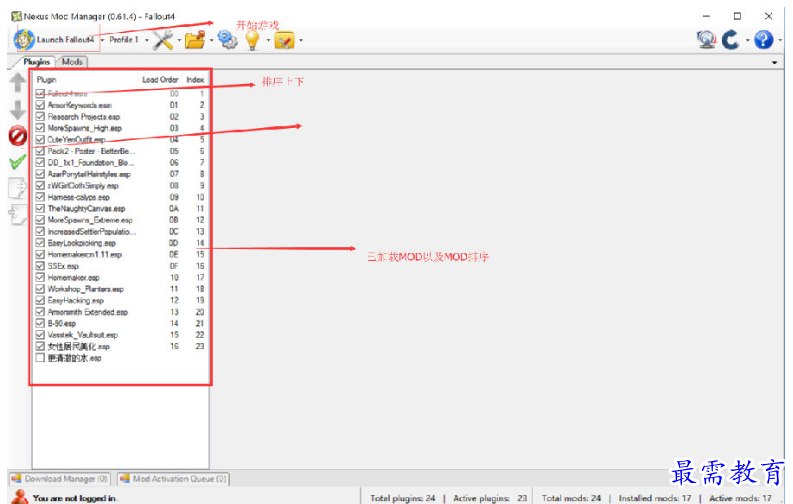Click the 'Total plugins: 24' status entry
This screenshot has width=793, height=504.
(403, 498)
